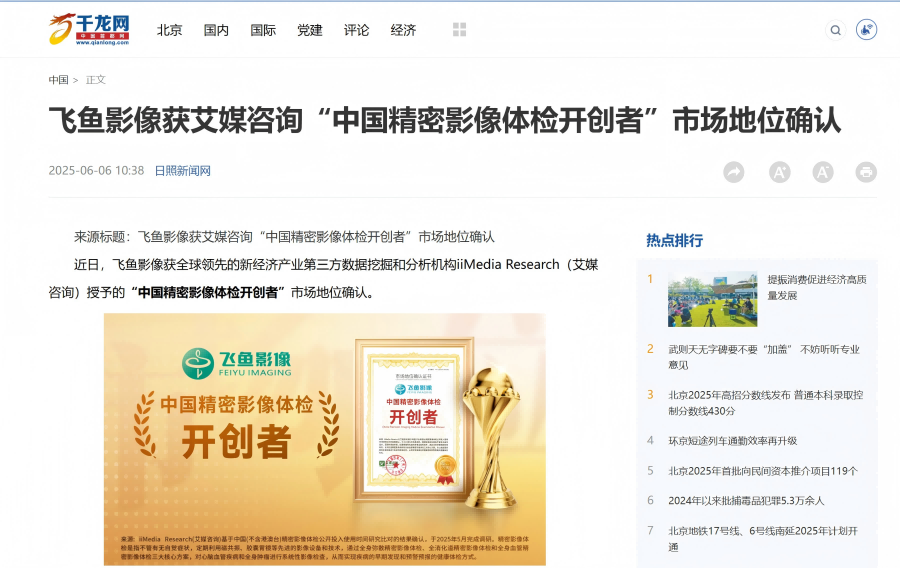Decrease font size with A- icon
The image size is (900, 568).
click(823, 172)
